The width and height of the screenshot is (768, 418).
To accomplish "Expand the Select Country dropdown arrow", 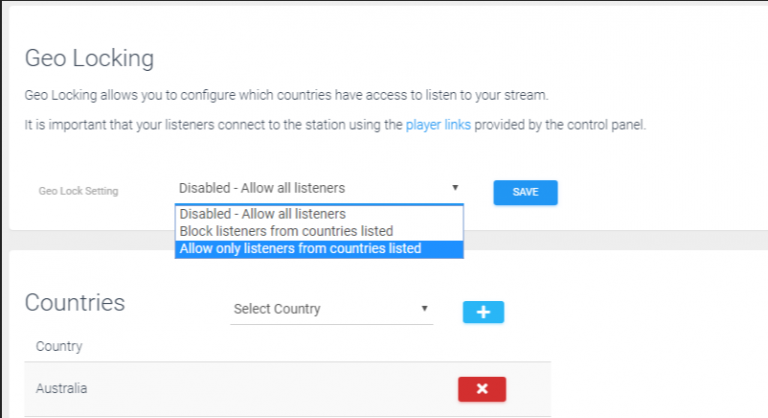I will click(x=425, y=308).
